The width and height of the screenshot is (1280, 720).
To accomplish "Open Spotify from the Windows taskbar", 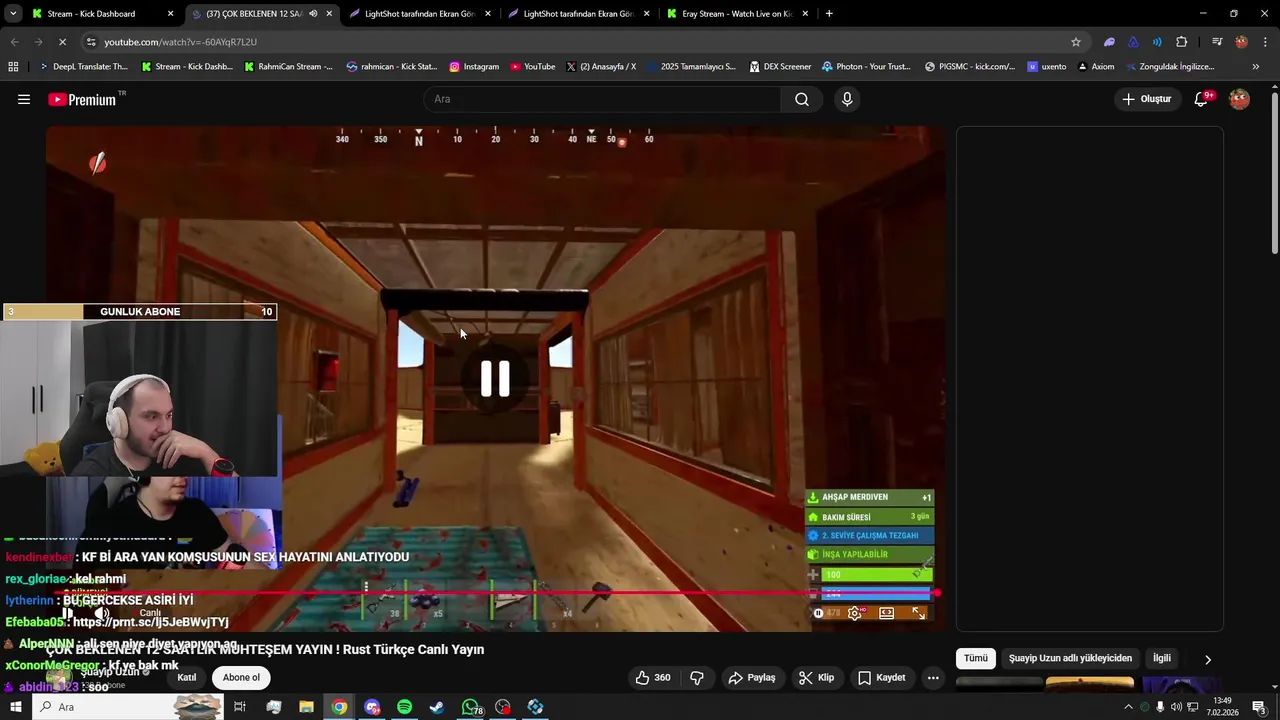I will pyautogui.click(x=404, y=707).
